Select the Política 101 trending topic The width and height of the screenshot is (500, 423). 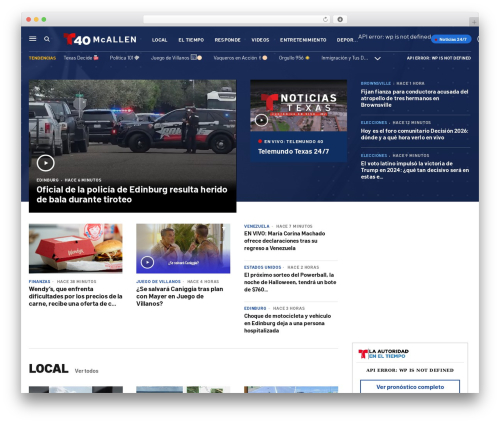[124, 58]
